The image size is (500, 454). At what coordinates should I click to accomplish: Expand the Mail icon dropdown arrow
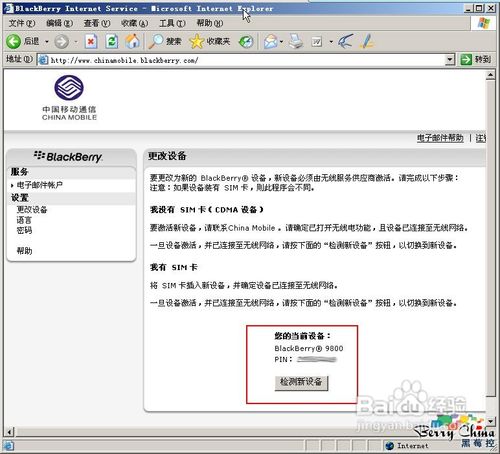(282, 42)
